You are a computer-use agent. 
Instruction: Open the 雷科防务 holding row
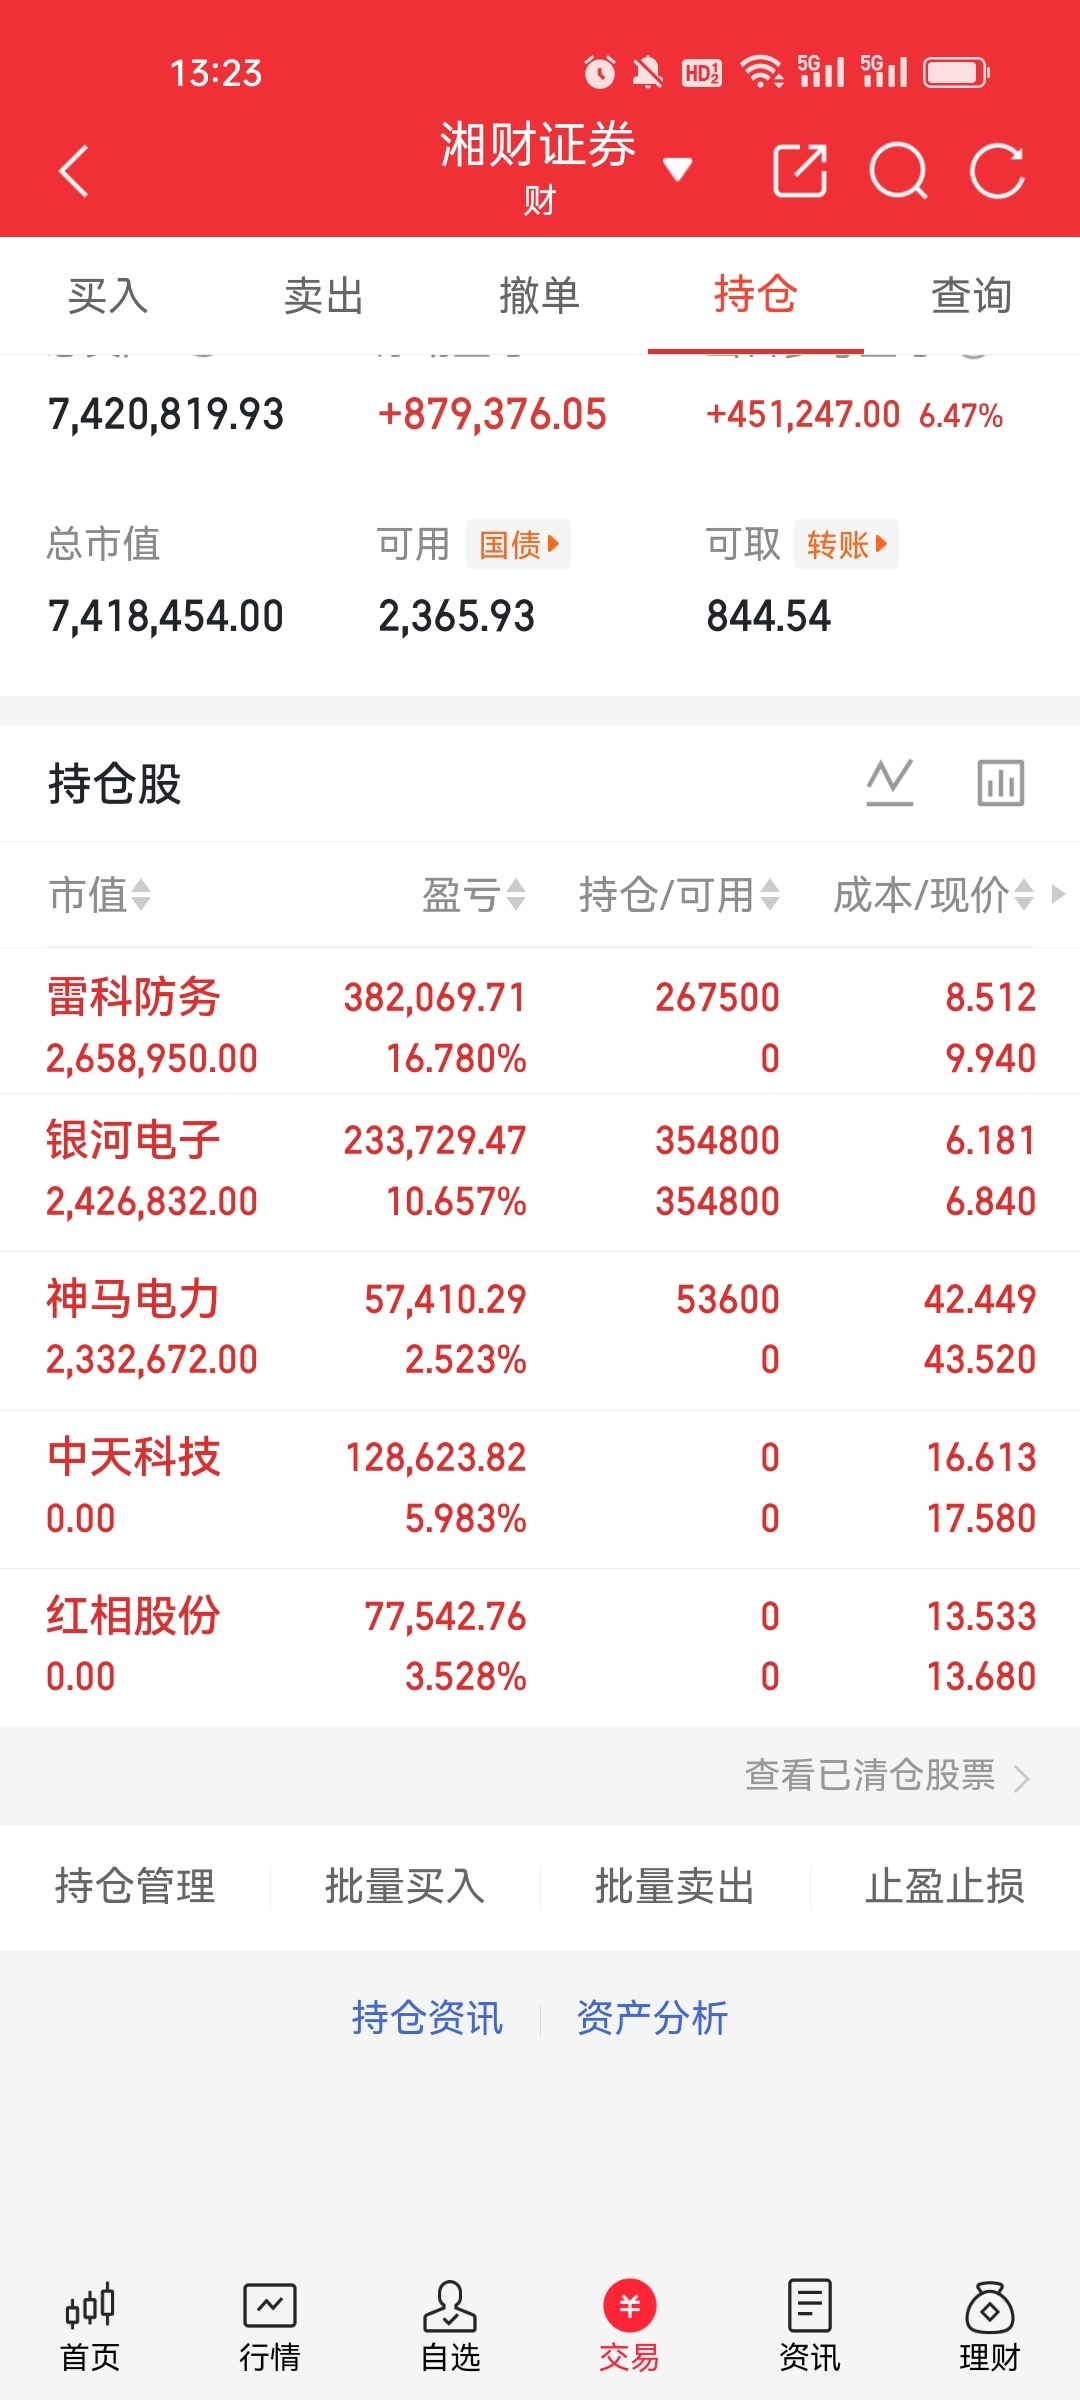pos(540,1026)
